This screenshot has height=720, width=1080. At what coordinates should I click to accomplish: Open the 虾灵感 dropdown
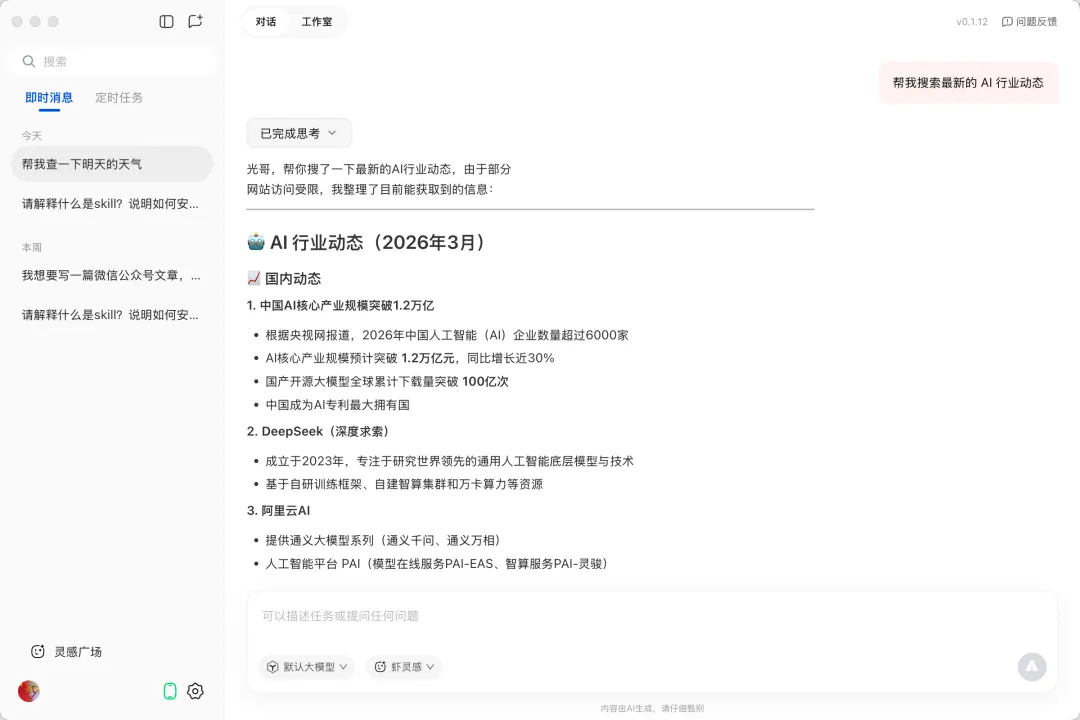coord(404,667)
